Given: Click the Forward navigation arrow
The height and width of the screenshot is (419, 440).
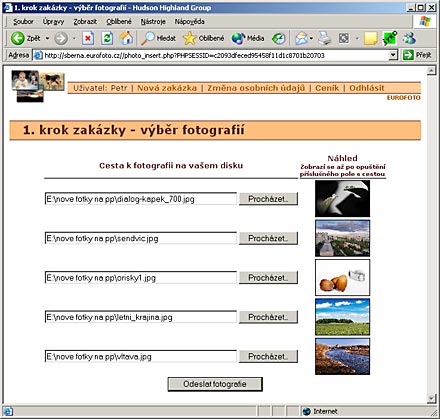Looking at the screenshot, I should point(61,38).
